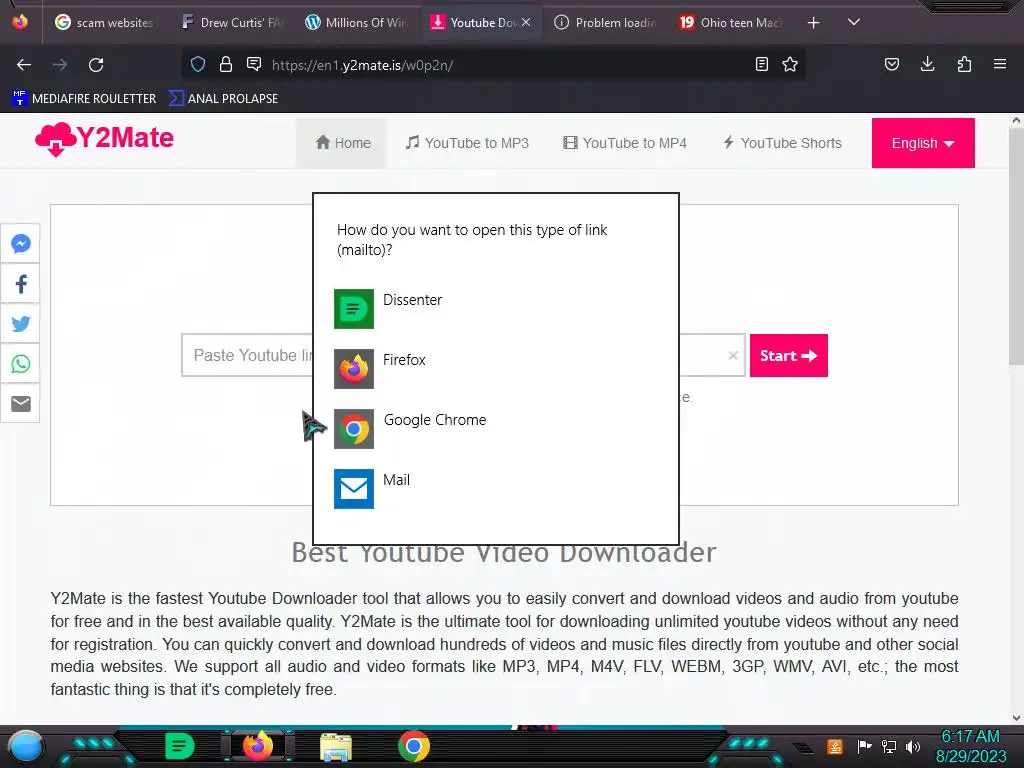The width and height of the screenshot is (1024, 768).
Task: Expand the English language dropdown
Action: pos(923,143)
